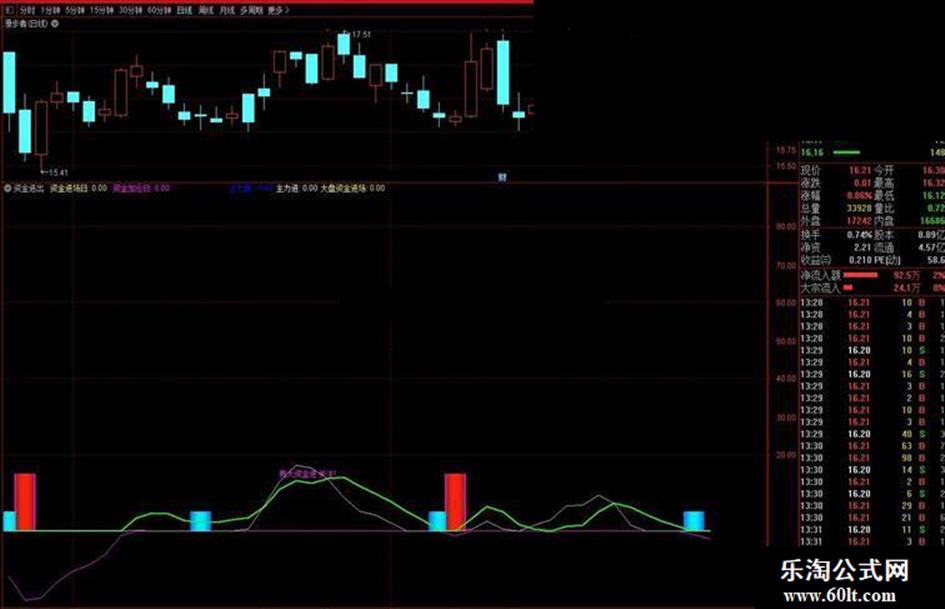Image resolution: width=945 pixels, height=609 pixels.
Task: Click the 17.51 high price label
Action: point(362,35)
